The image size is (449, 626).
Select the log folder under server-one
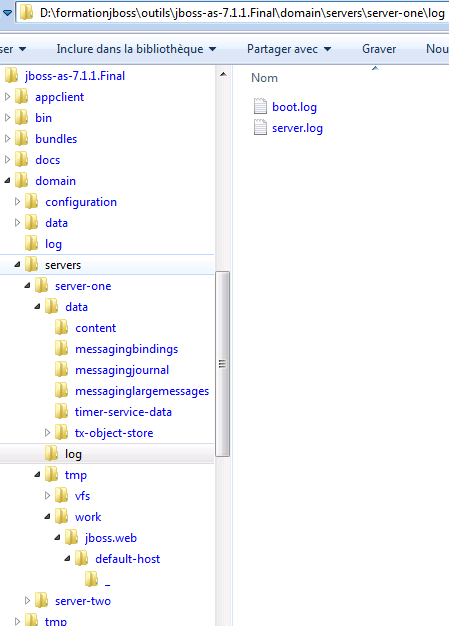[73, 454]
